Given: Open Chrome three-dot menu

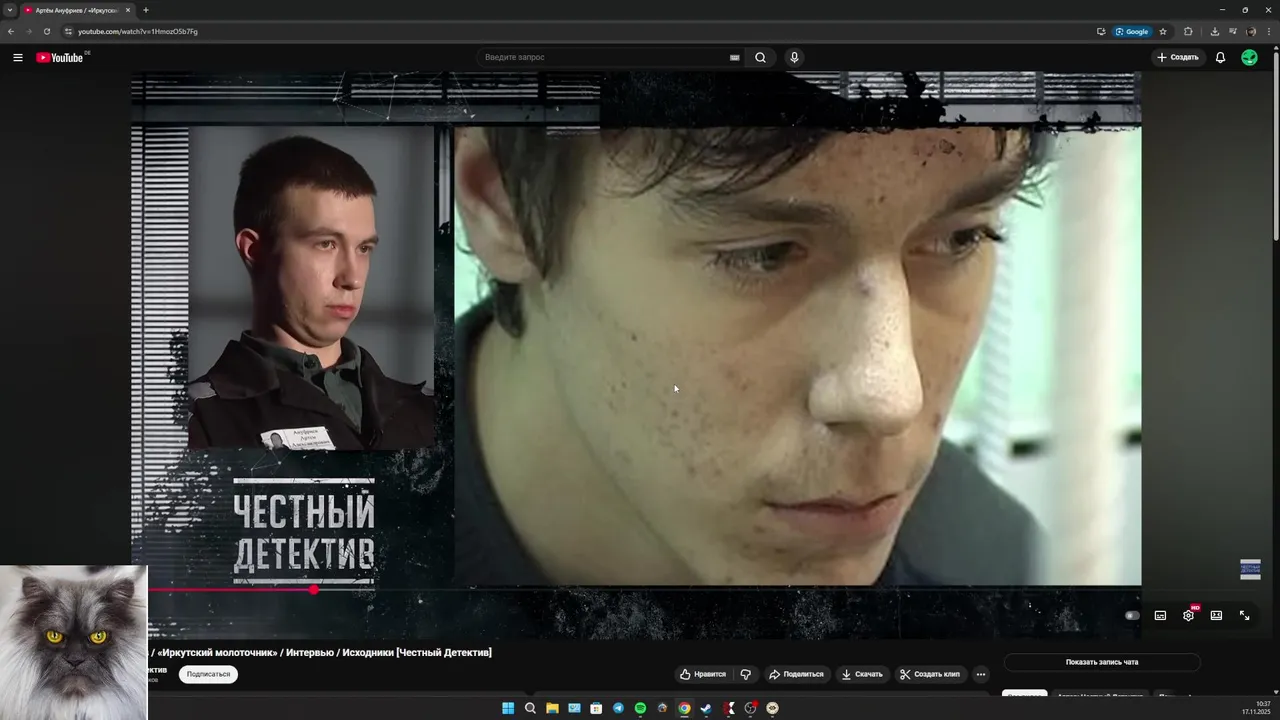Looking at the screenshot, I should click(x=1269, y=31).
